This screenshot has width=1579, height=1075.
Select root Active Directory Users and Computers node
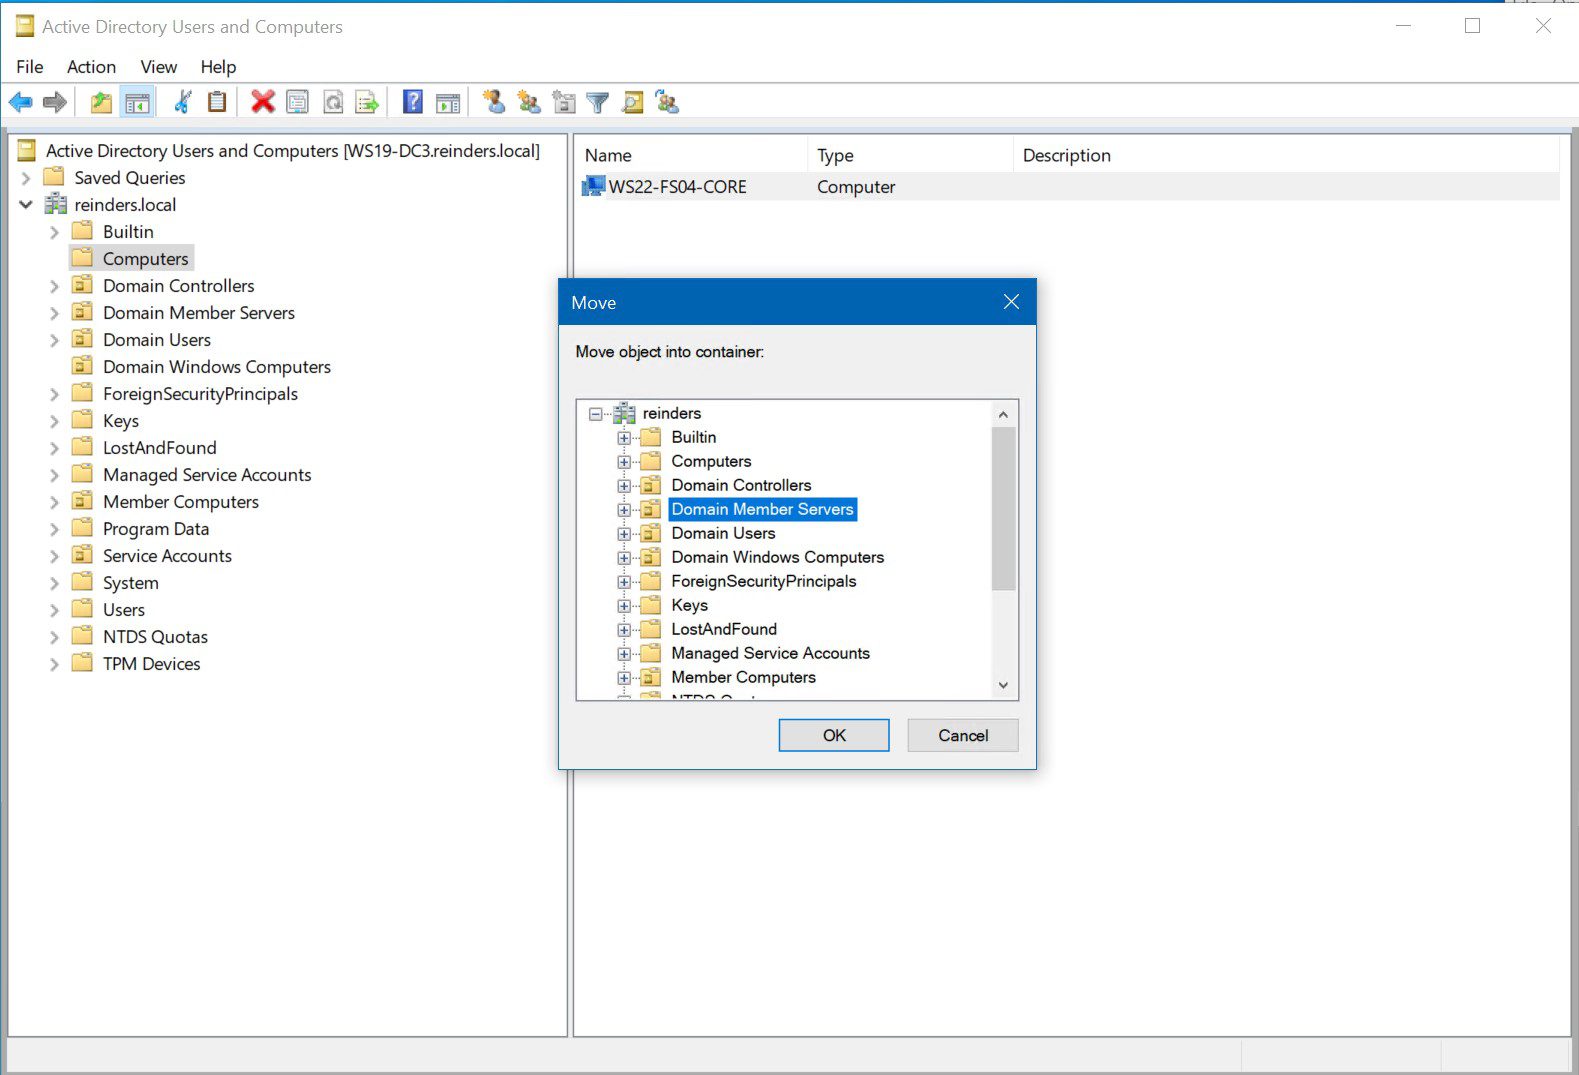[x=292, y=151]
